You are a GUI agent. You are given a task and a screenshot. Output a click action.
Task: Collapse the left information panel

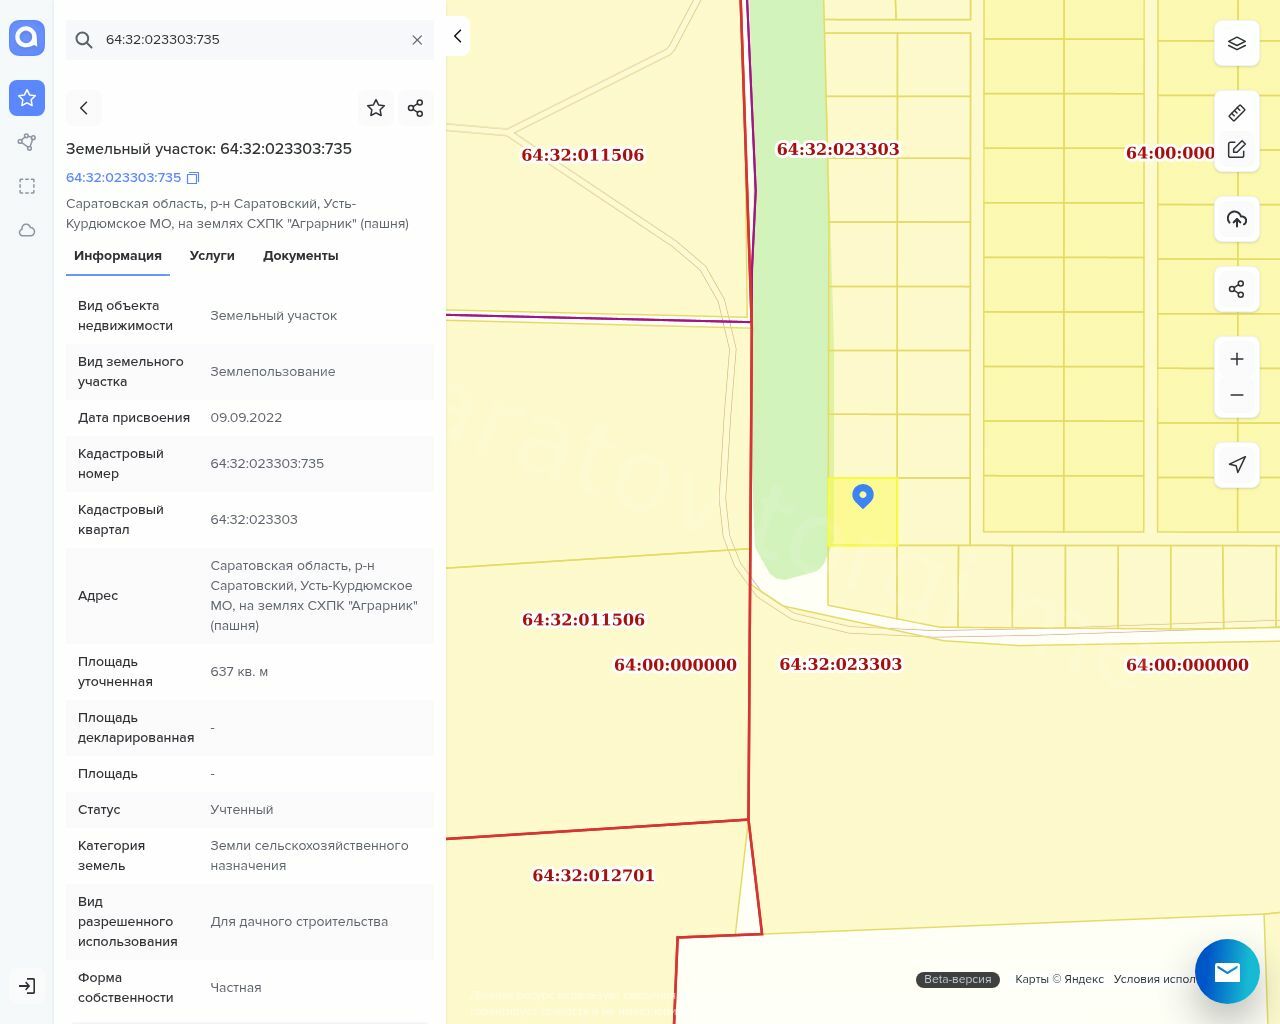[x=457, y=36]
